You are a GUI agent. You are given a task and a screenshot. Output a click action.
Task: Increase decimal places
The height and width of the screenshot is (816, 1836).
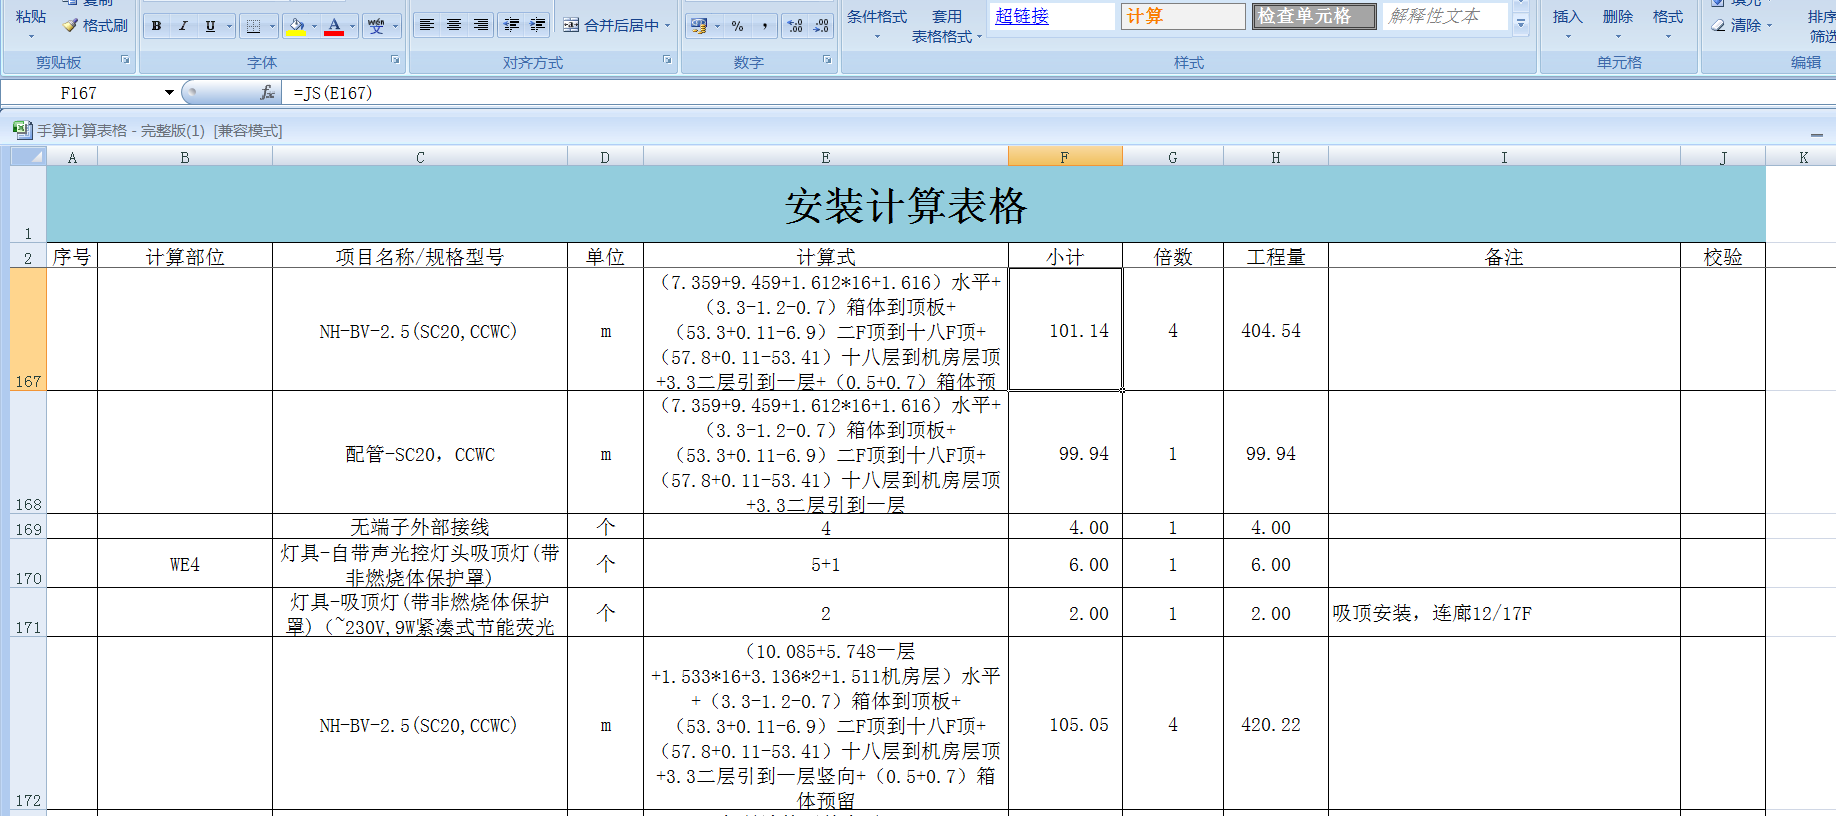796,26
